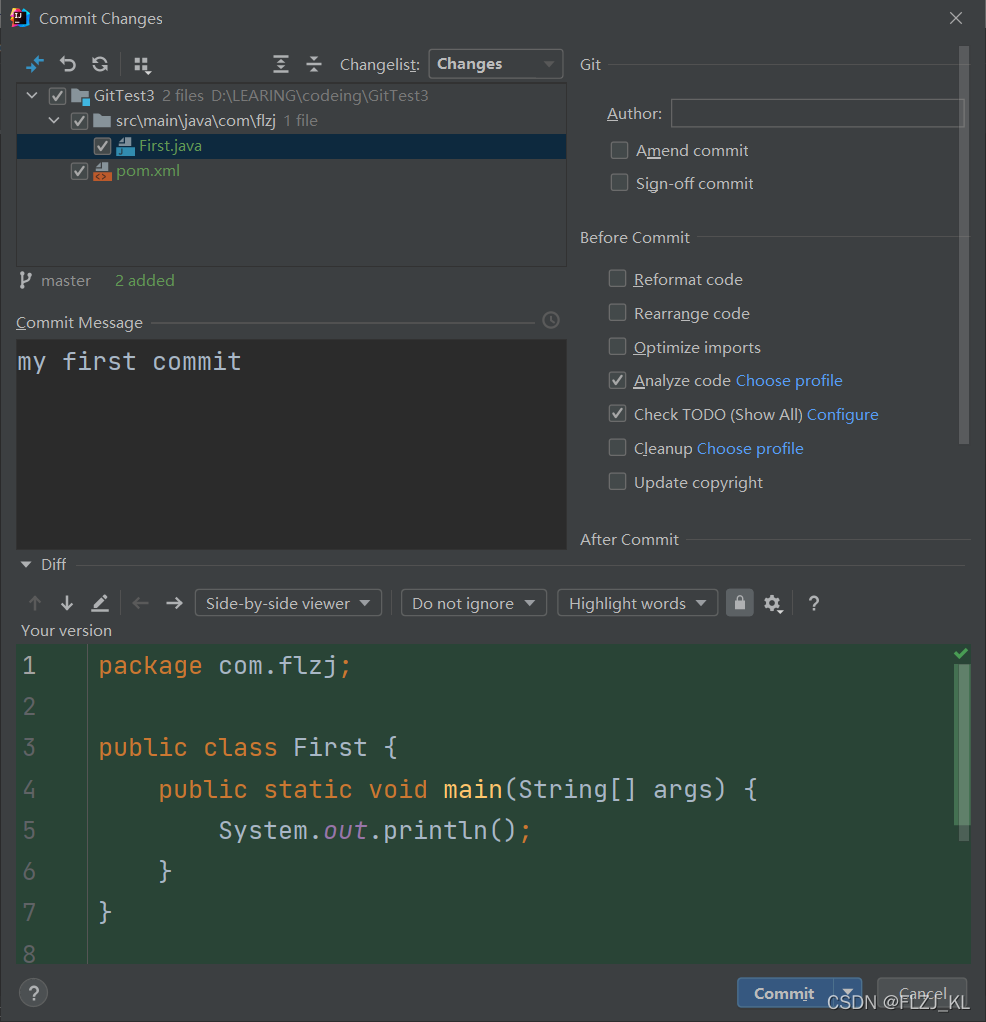Click in the Author input field
Screen dimensions: 986x1022
[817, 113]
